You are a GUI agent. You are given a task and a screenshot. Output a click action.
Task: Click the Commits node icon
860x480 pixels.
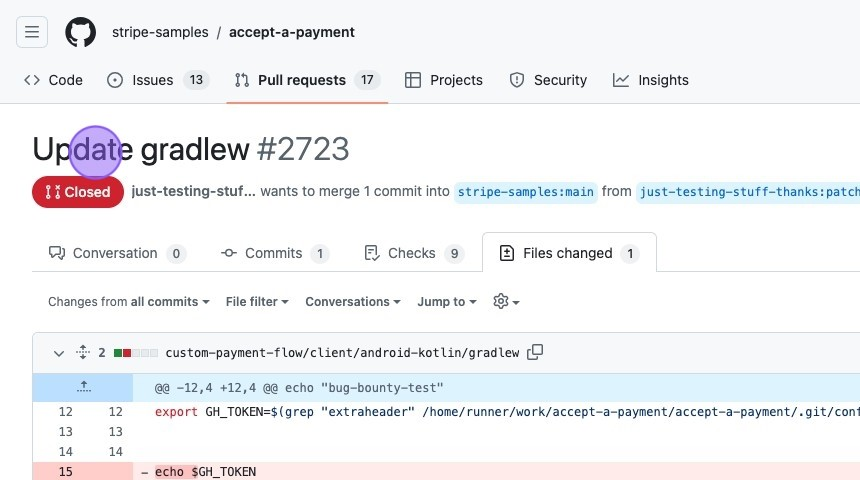tap(229, 253)
